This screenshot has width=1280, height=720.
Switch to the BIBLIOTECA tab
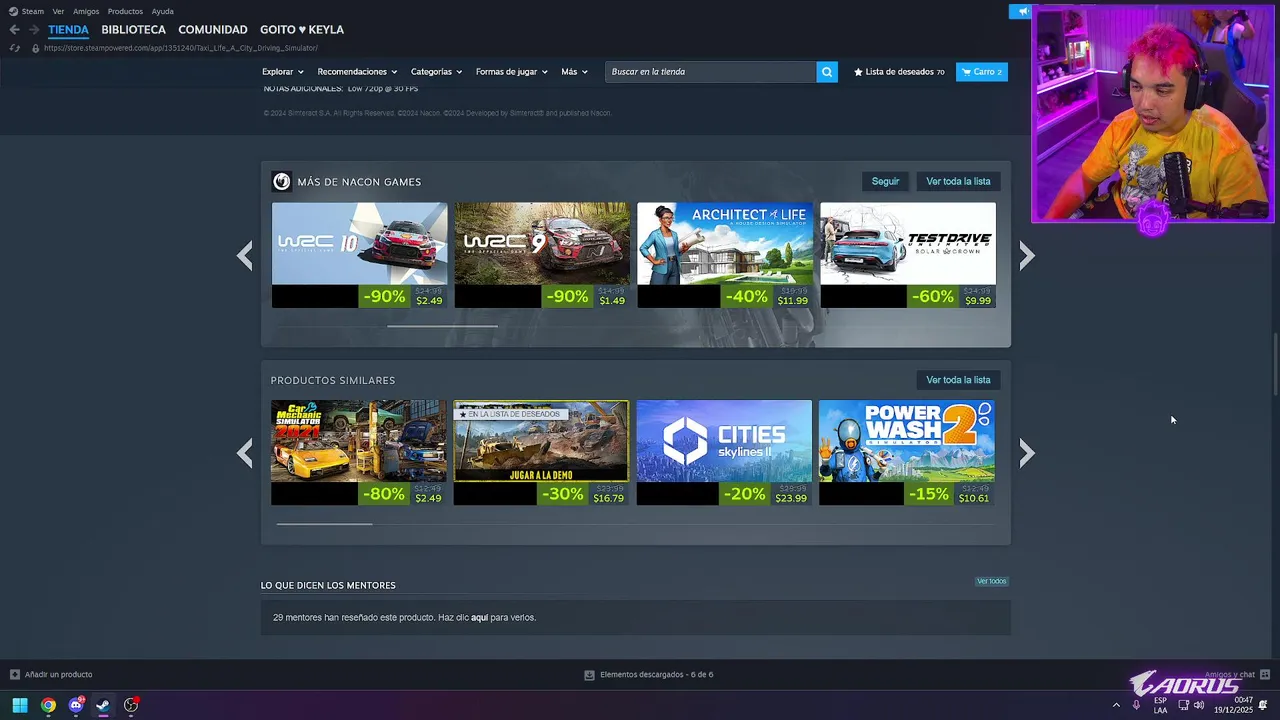click(133, 30)
